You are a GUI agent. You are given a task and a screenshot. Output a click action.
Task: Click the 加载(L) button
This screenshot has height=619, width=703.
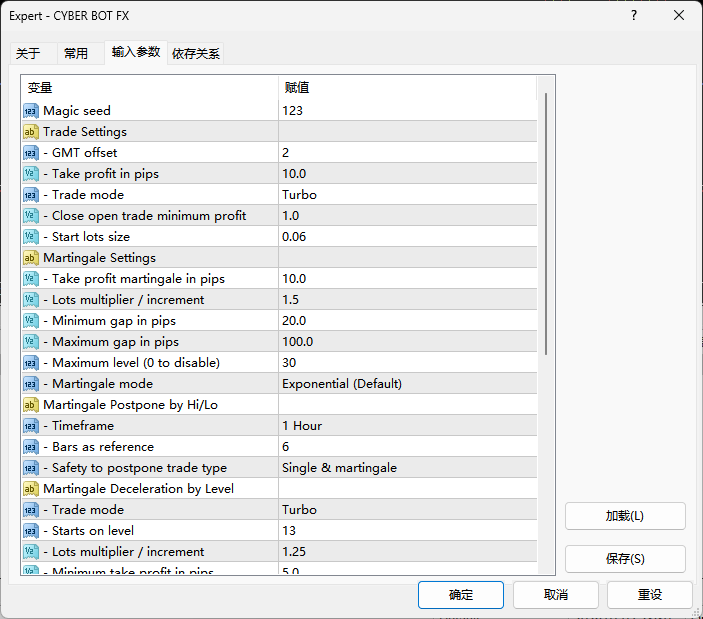pos(625,516)
